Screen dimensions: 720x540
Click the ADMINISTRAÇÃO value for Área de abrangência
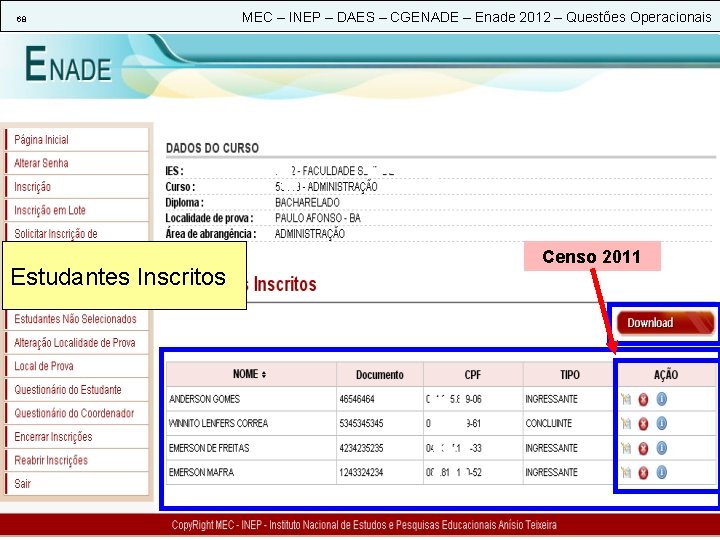click(309, 234)
